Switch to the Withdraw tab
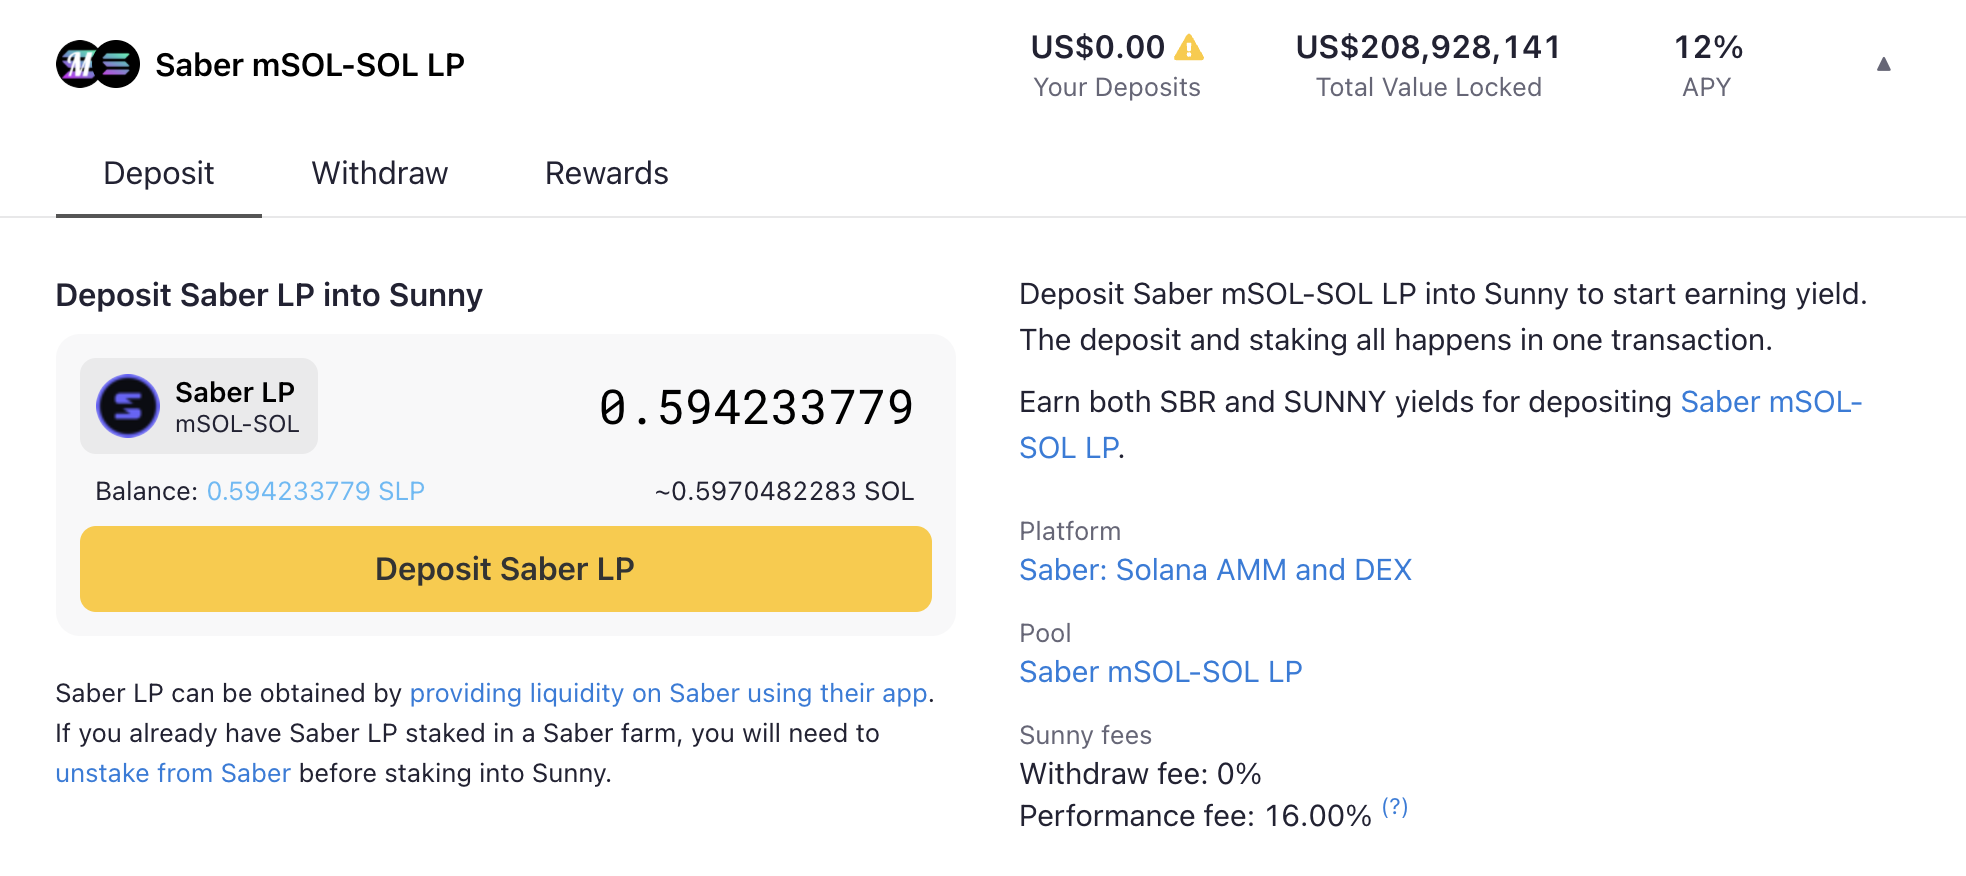The width and height of the screenshot is (1966, 876). [x=380, y=173]
